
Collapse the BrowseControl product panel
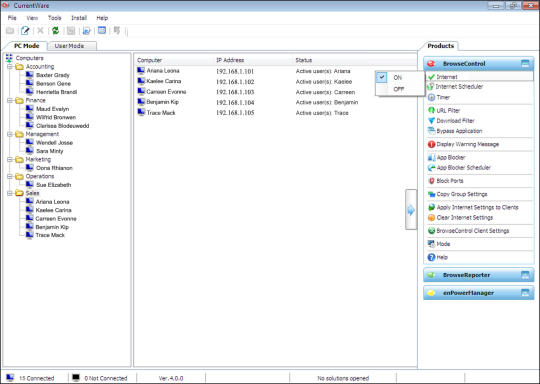[525, 64]
